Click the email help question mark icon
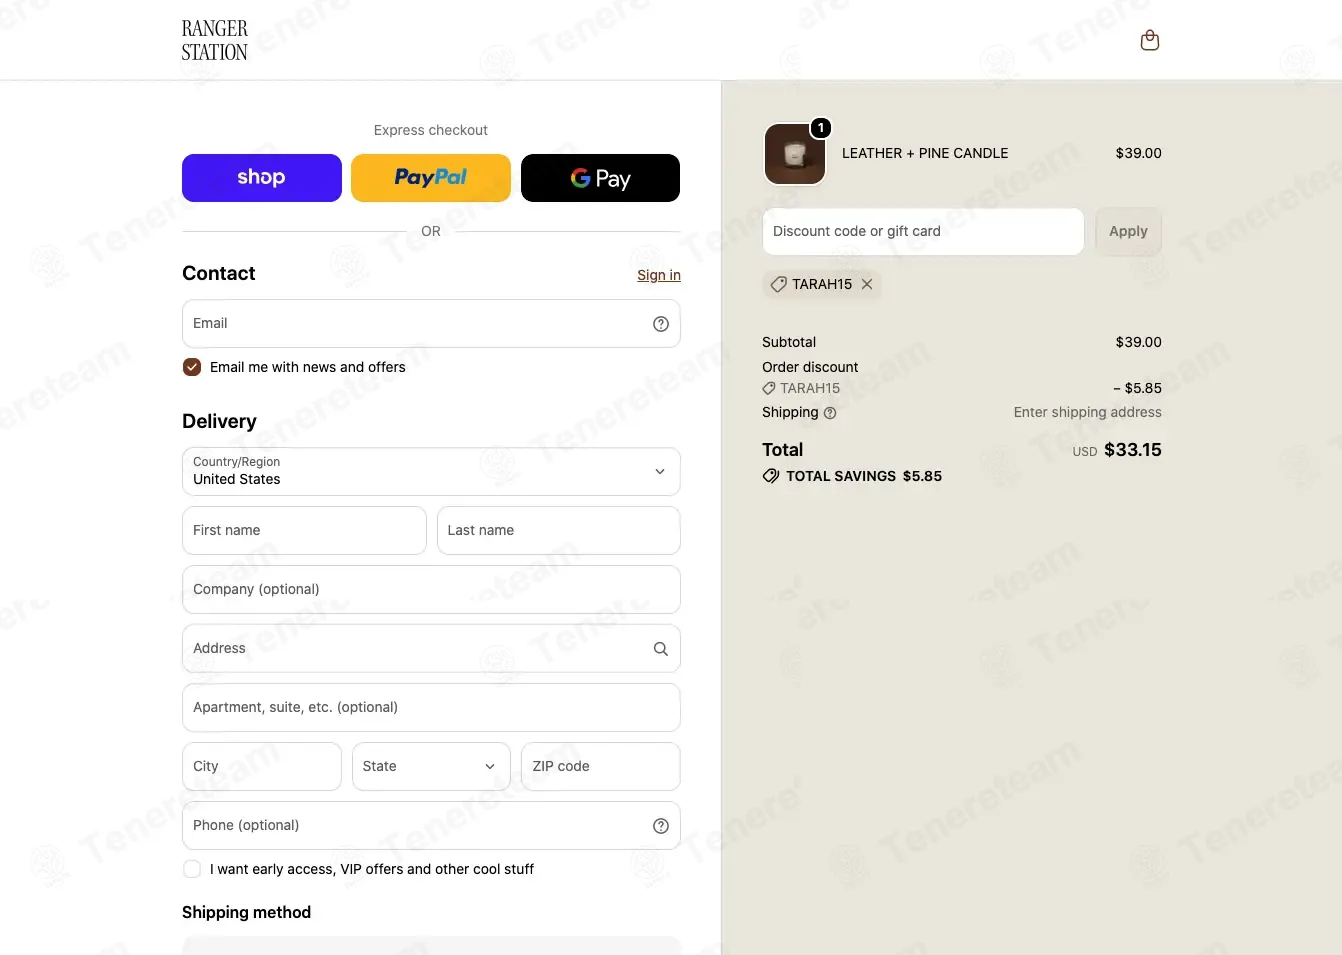This screenshot has width=1342, height=955. tap(661, 324)
